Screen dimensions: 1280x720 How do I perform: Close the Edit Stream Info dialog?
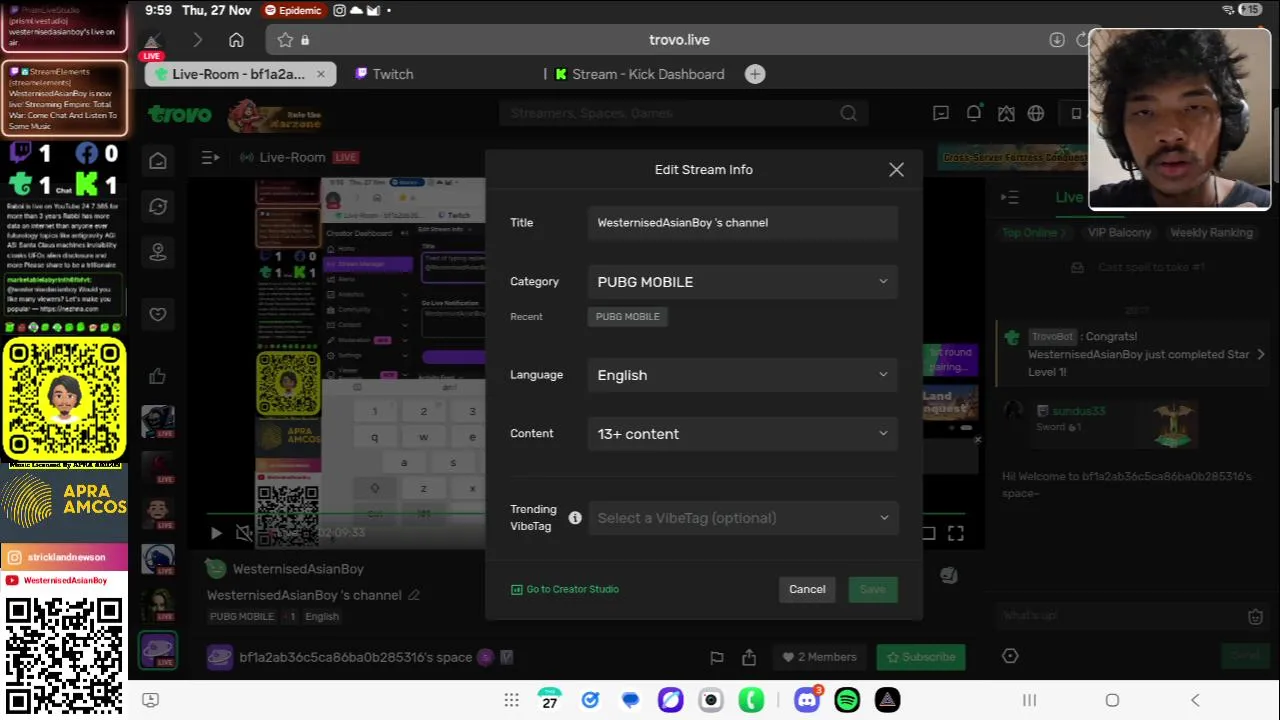(x=896, y=170)
